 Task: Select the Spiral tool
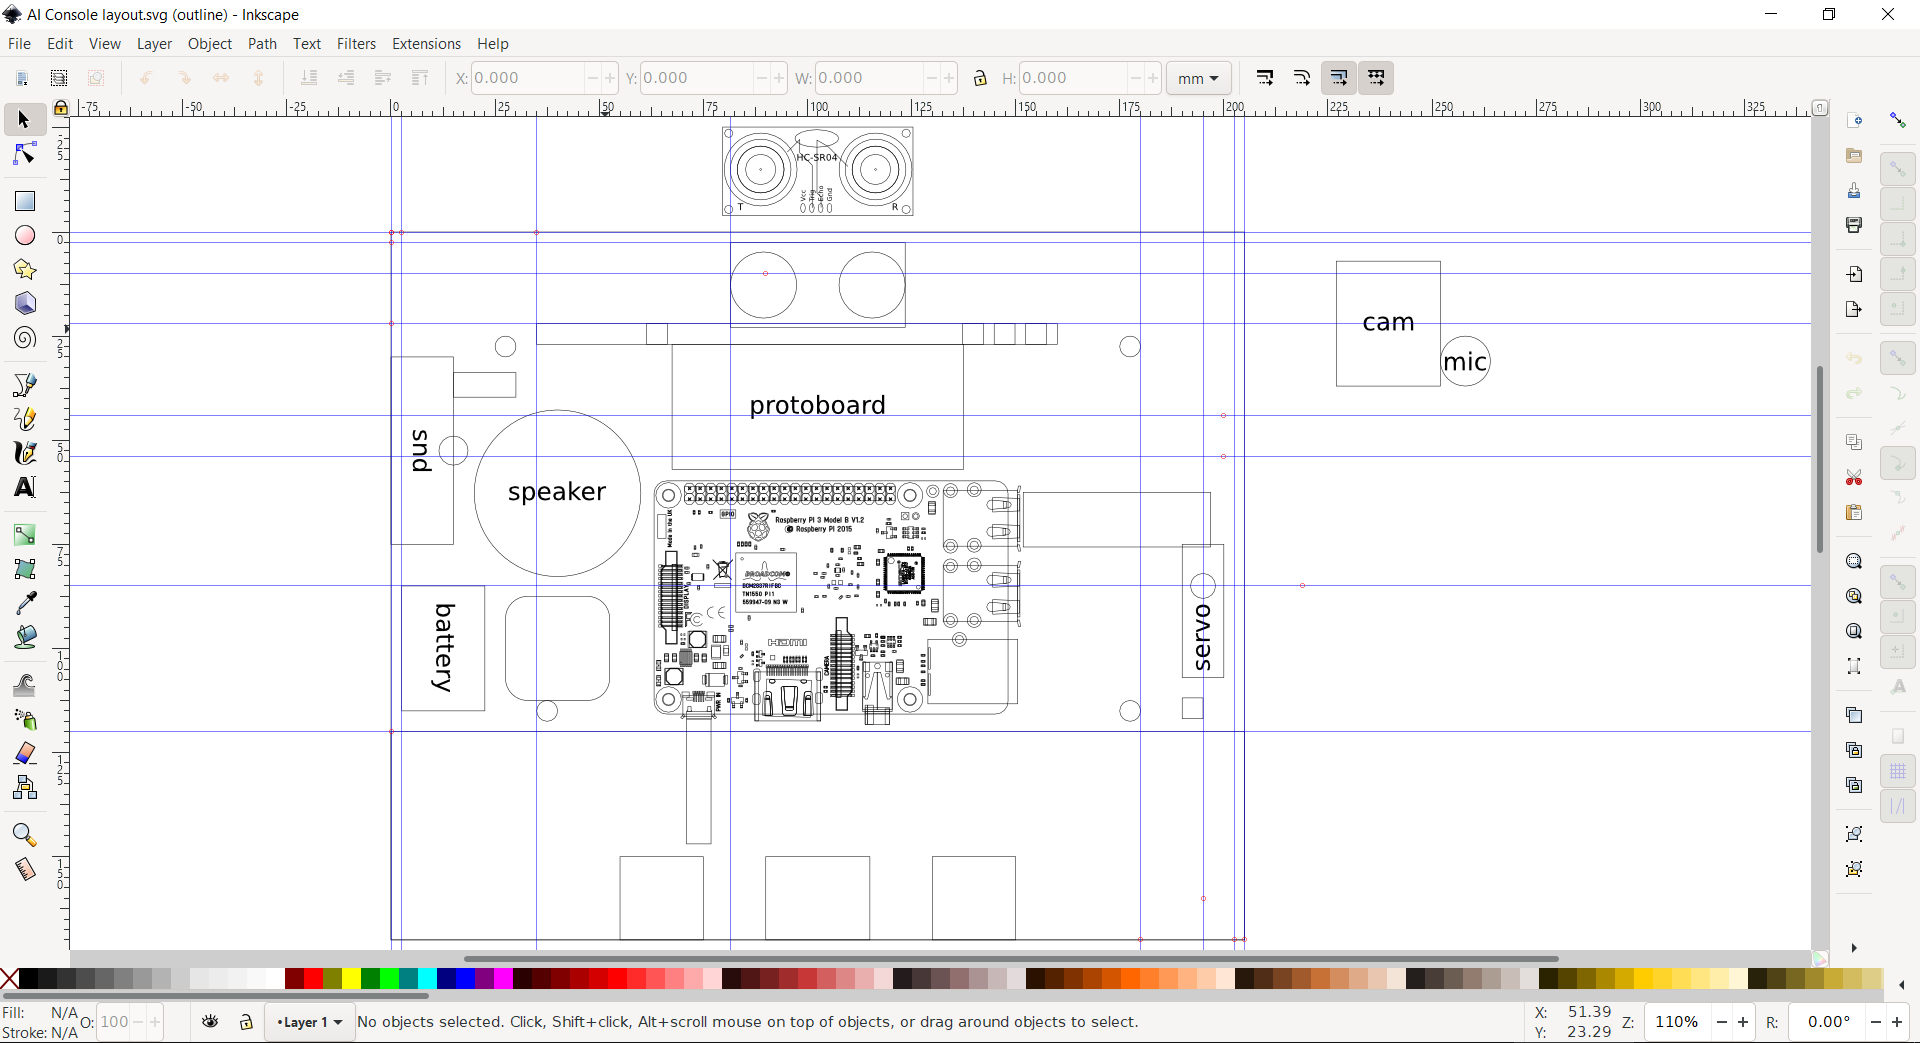click(24, 338)
